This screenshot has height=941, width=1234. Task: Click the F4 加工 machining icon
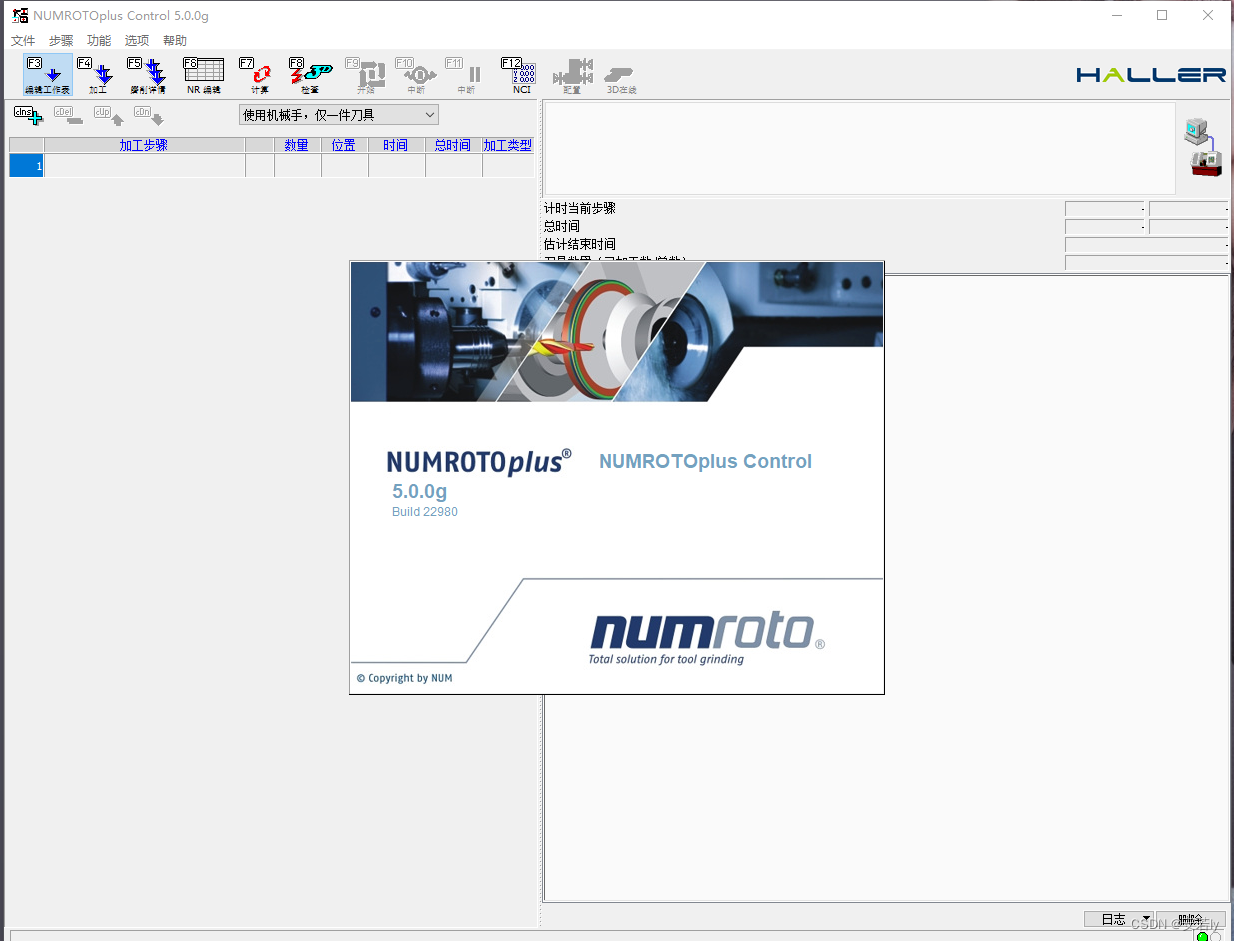[97, 75]
